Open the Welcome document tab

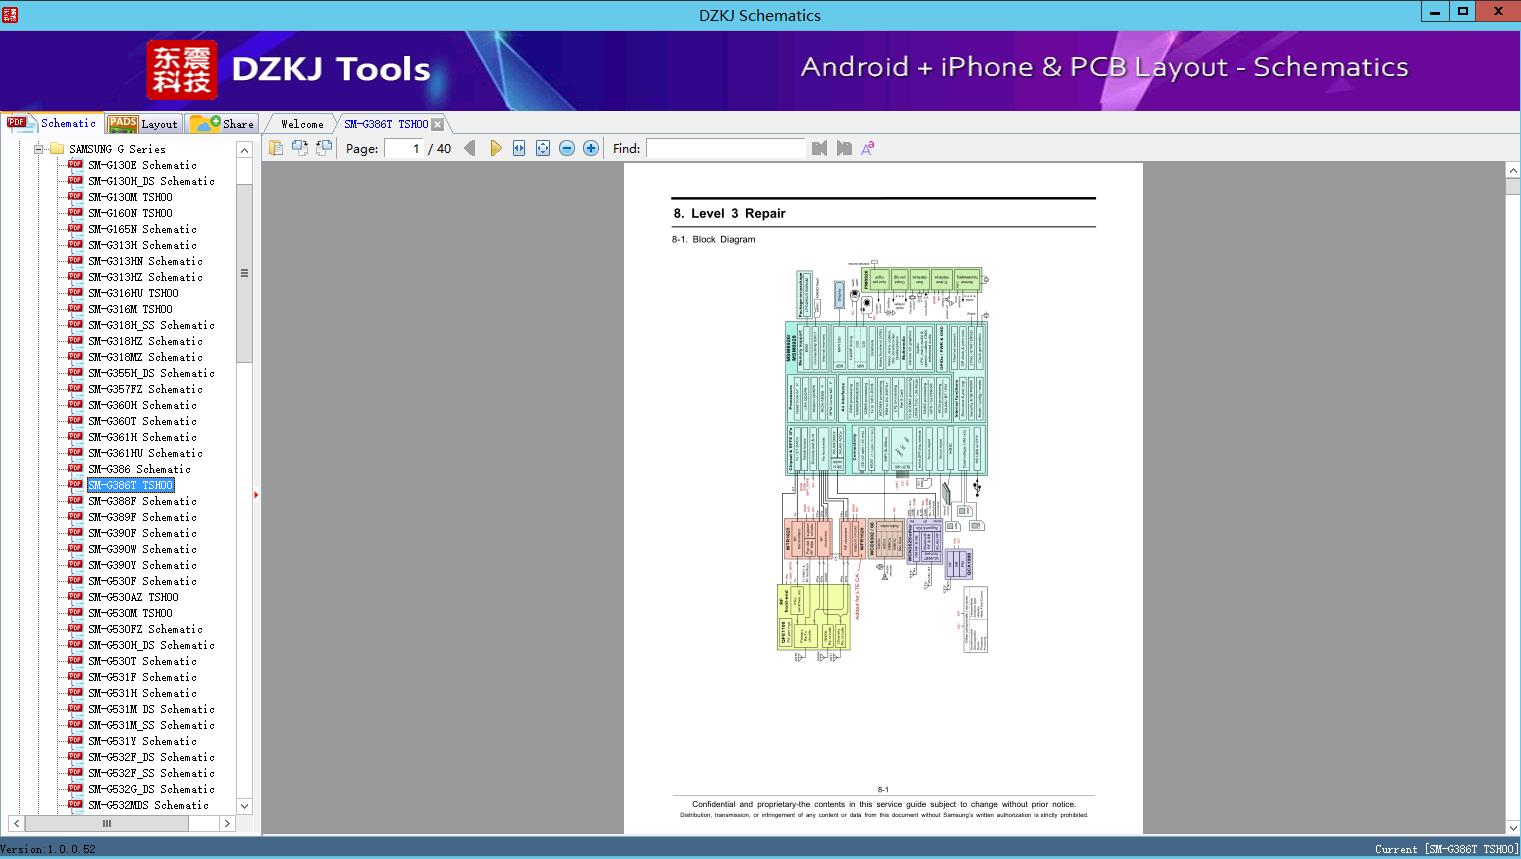(x=301, y=124)
